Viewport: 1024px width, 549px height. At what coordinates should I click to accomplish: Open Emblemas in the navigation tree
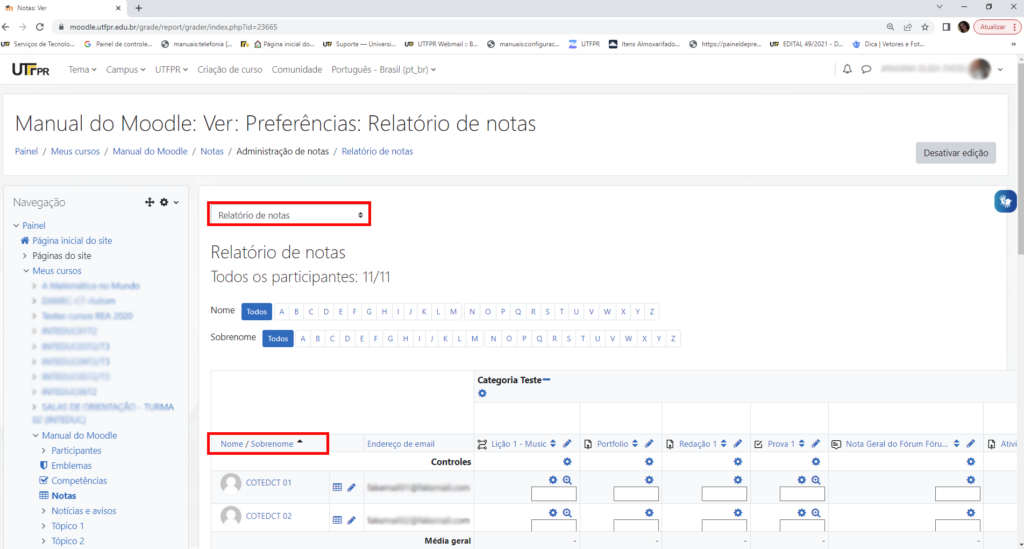pyautogui.click(x=71, y=465)
